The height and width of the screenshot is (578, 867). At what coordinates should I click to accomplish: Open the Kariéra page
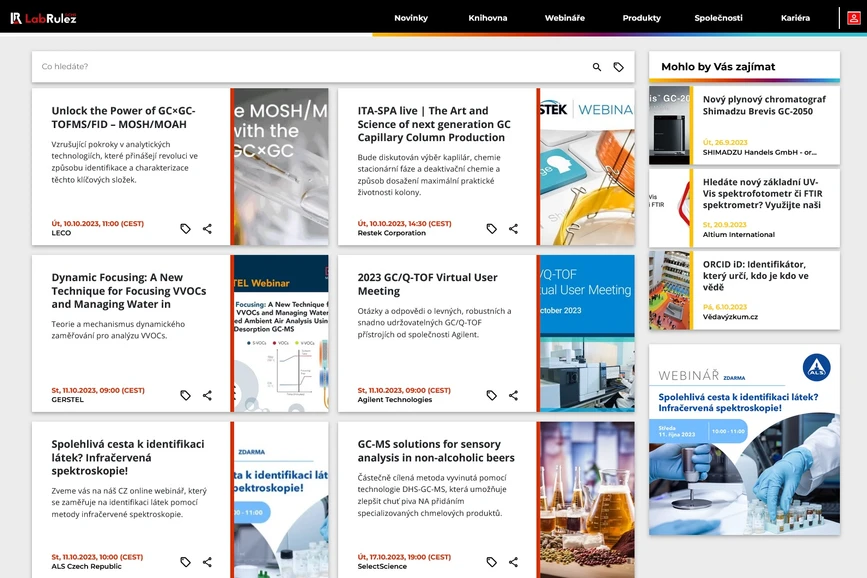tap(795, 18)
